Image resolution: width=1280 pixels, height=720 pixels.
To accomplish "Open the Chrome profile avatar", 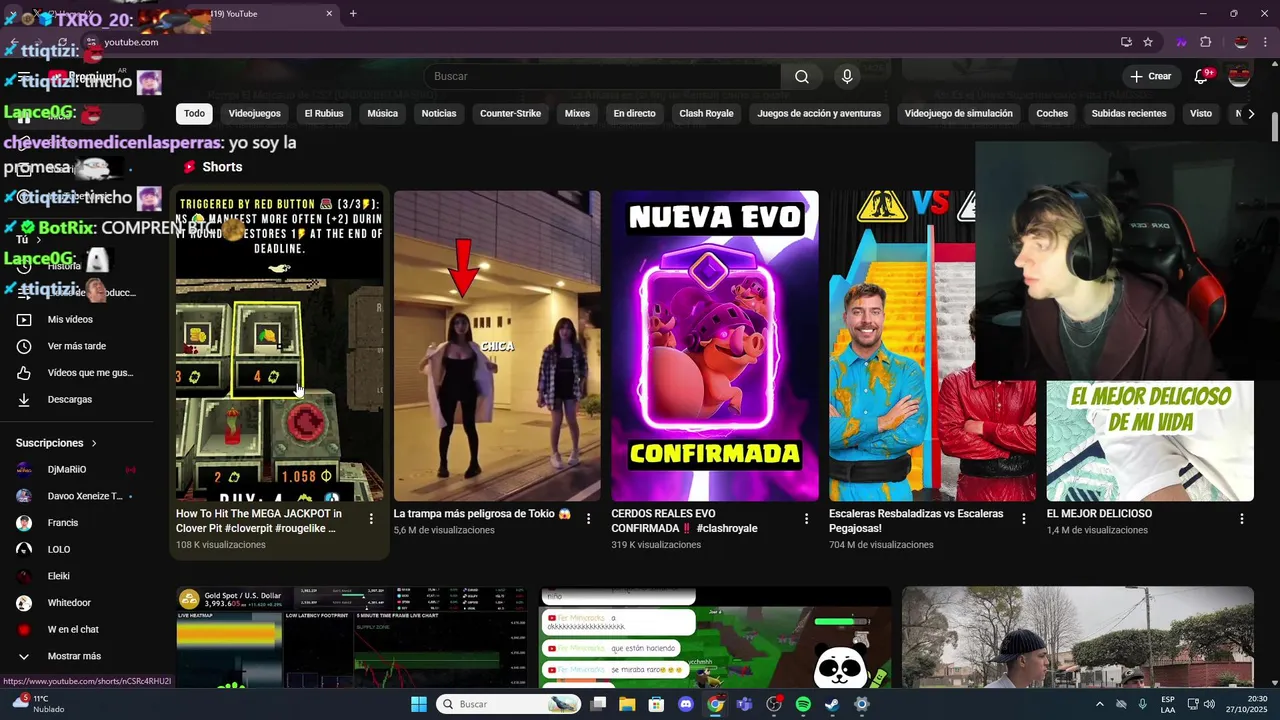I will pyautogui.click(x=1241, y=42).
